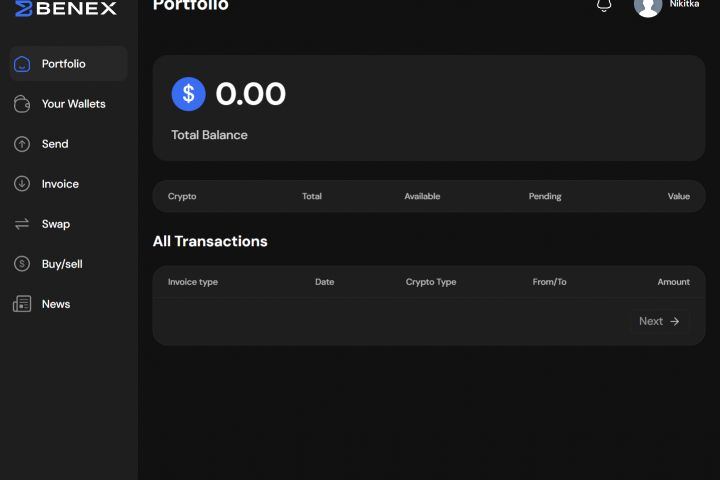Click the Invoice down-arrow icon
This screenshot has width=720, height=480.
(x=22, y=184)
